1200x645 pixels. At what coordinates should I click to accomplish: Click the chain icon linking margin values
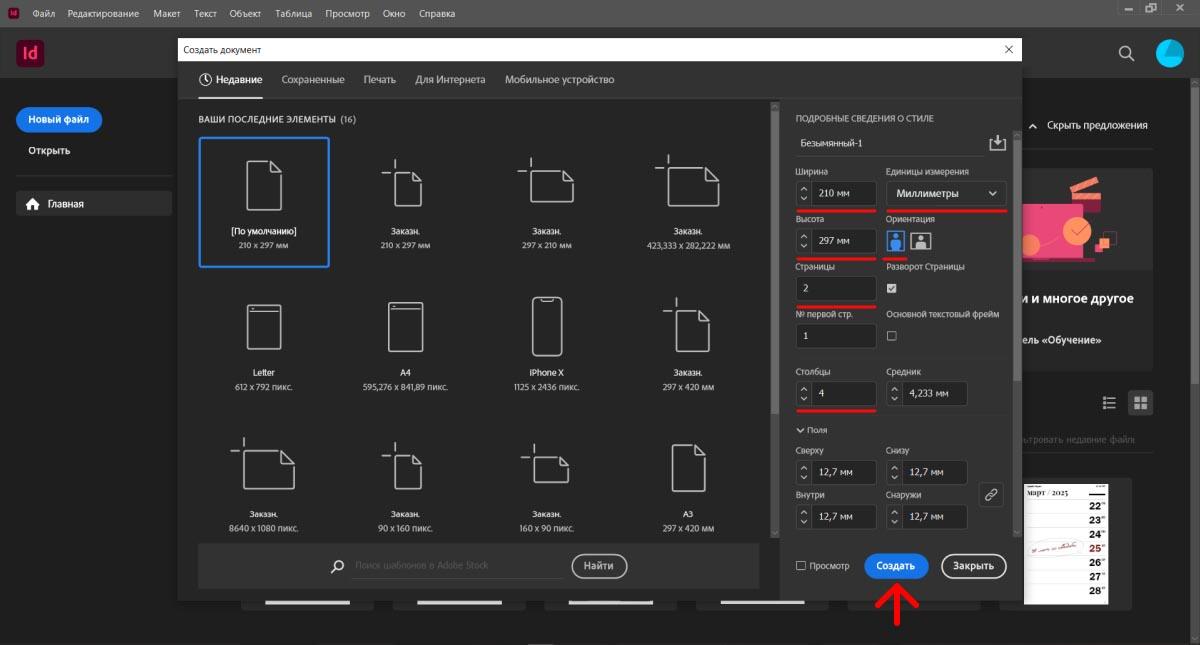coord(991,494)
